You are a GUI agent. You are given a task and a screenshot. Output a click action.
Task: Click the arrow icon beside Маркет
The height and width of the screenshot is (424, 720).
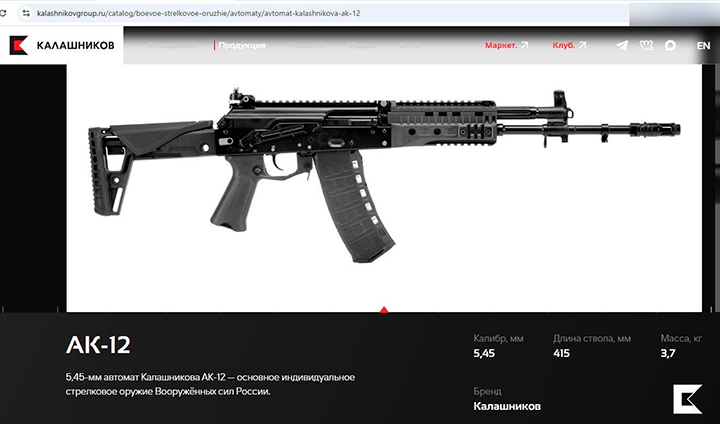pyautogui.click(x=525, y=45)
